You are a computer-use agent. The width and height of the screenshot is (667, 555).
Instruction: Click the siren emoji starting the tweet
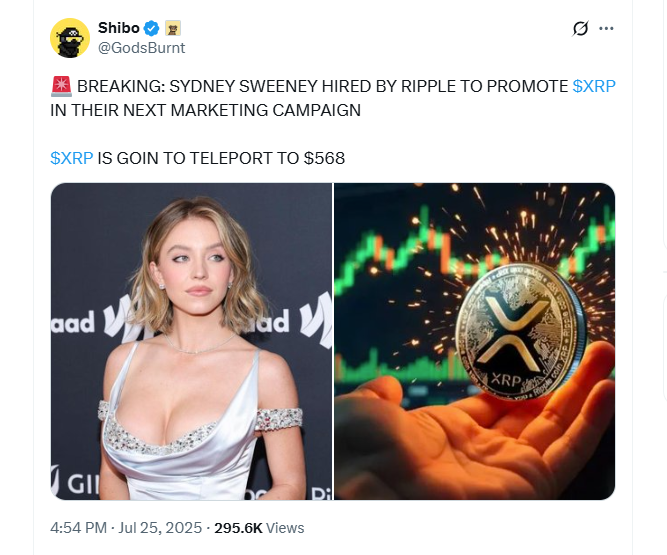point(60,87)
